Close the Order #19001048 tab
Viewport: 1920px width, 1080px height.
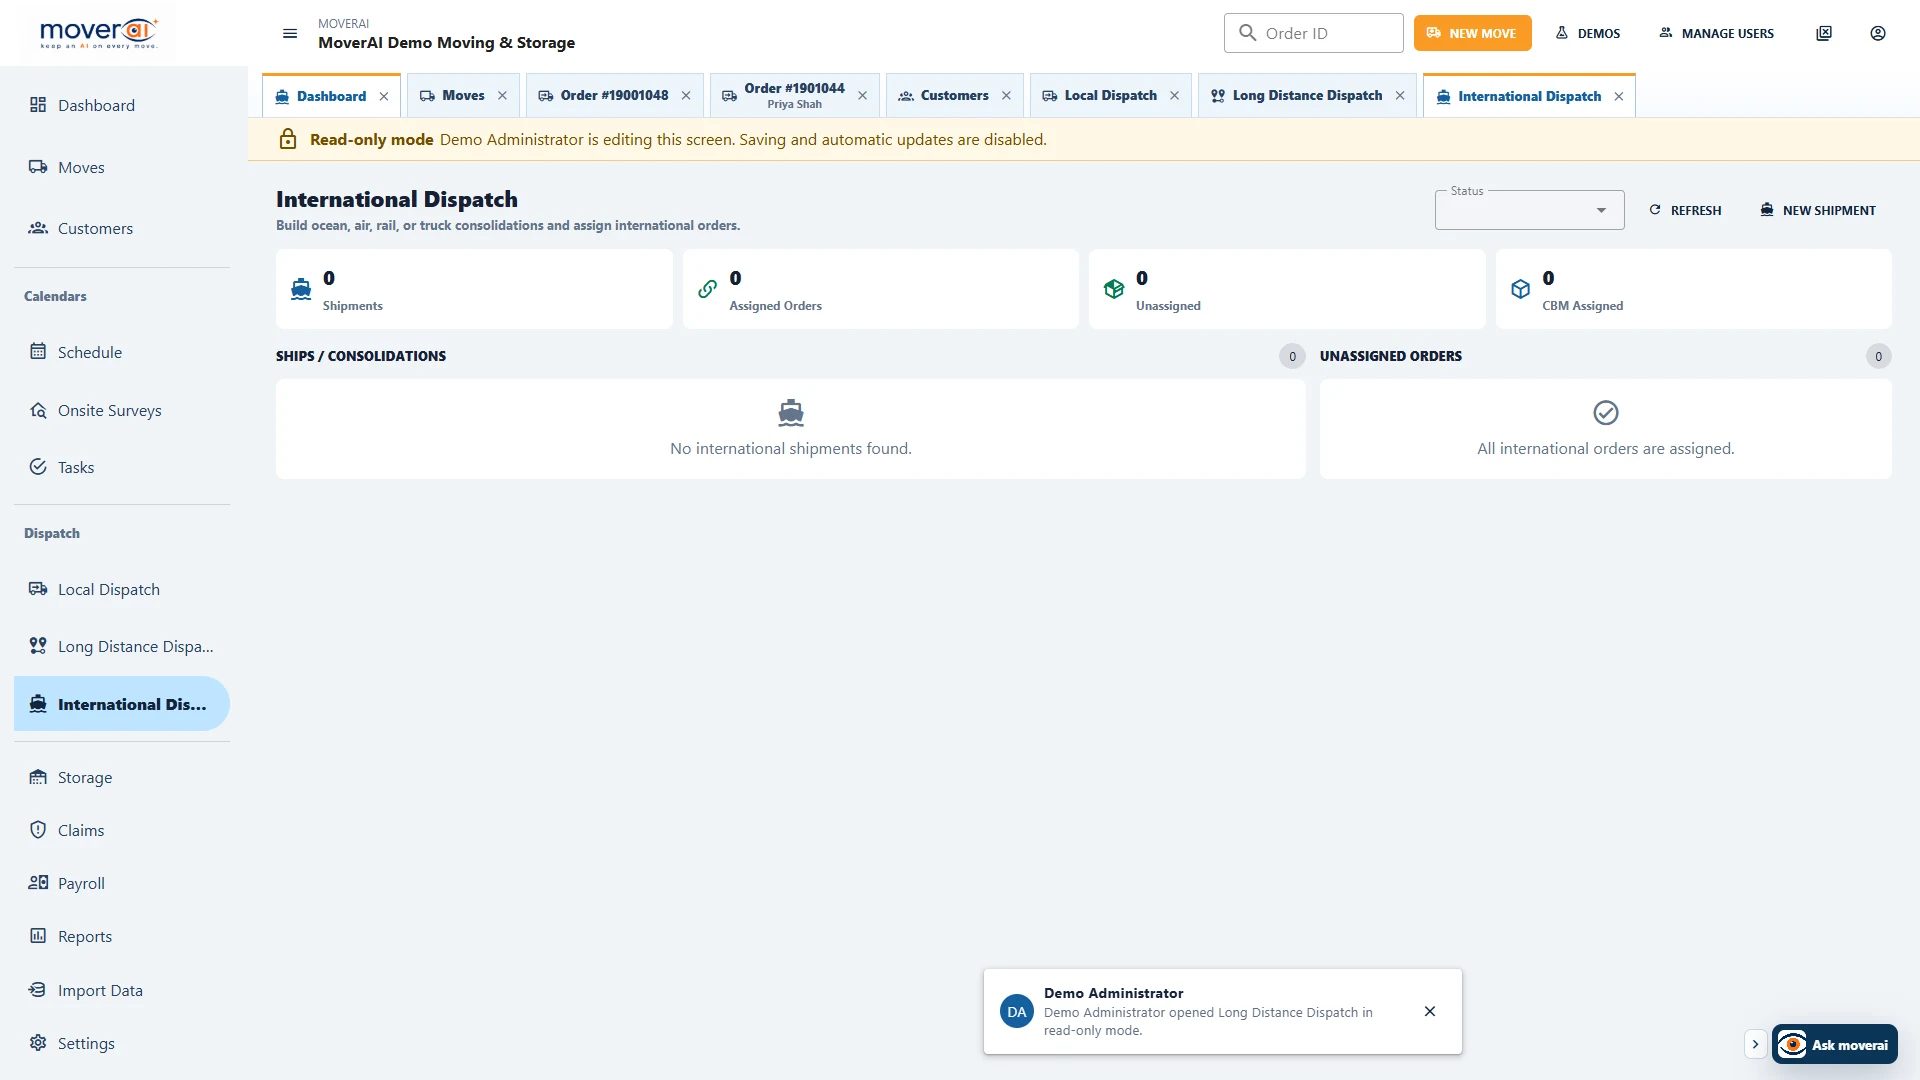point(686,96)
